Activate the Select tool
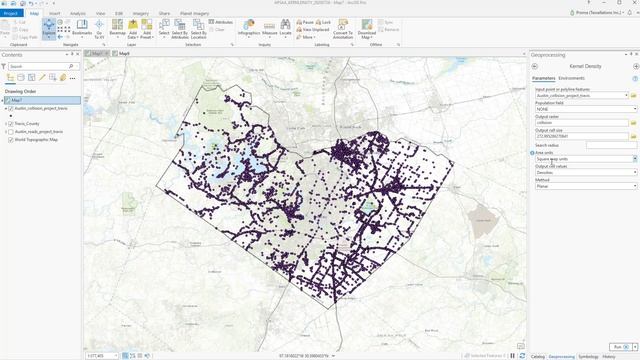 pos(164,28)
